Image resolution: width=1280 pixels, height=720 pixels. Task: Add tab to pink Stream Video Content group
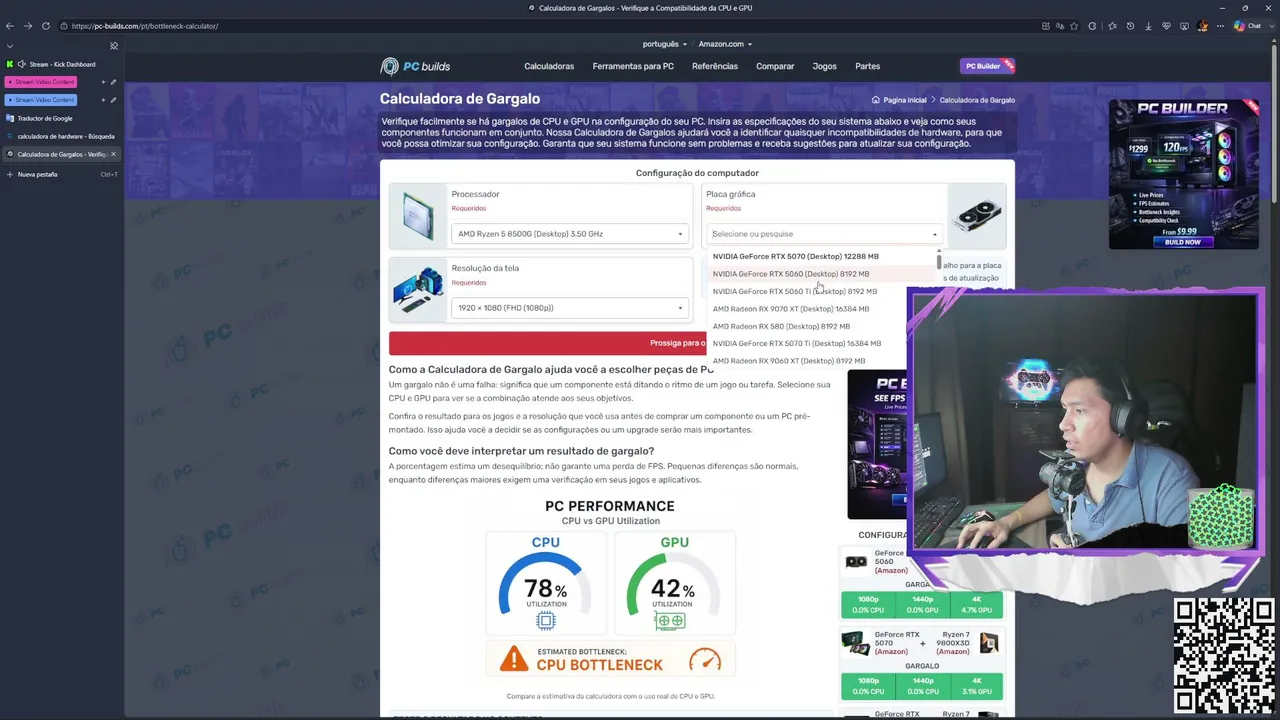[103, 82]
